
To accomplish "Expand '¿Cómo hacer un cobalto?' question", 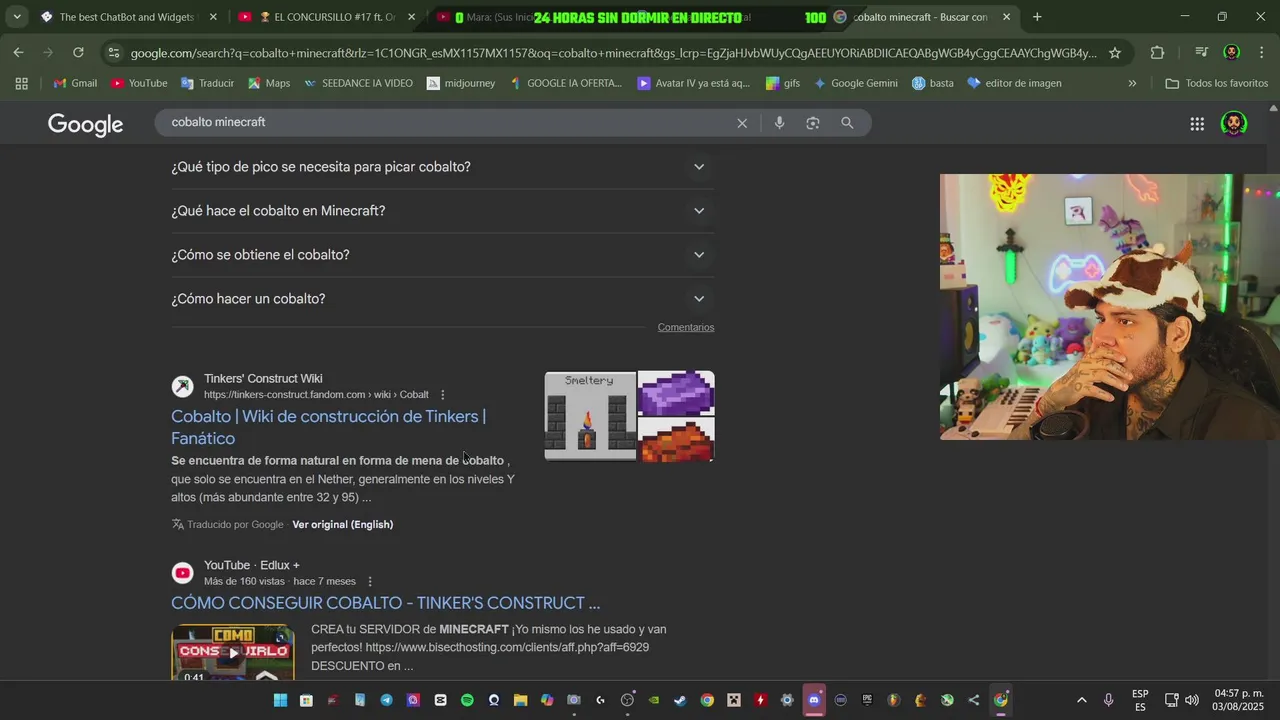I will (x=443, y=299).
